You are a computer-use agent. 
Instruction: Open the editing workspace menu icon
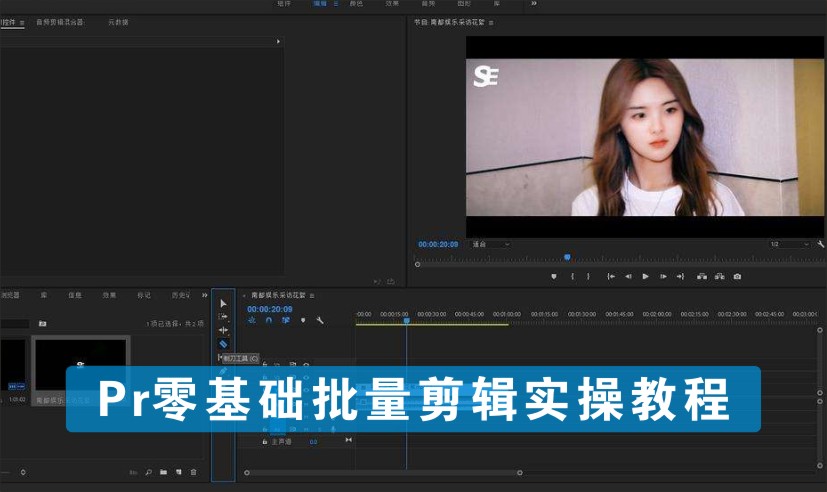point(335,4)
